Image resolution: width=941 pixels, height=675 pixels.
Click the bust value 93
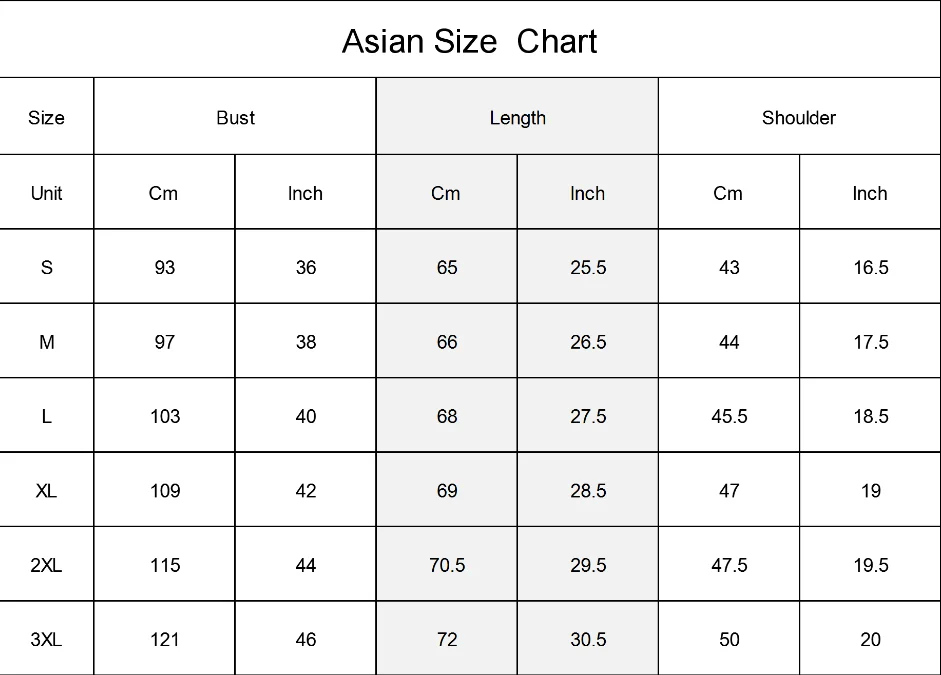[x=164, y=267]
